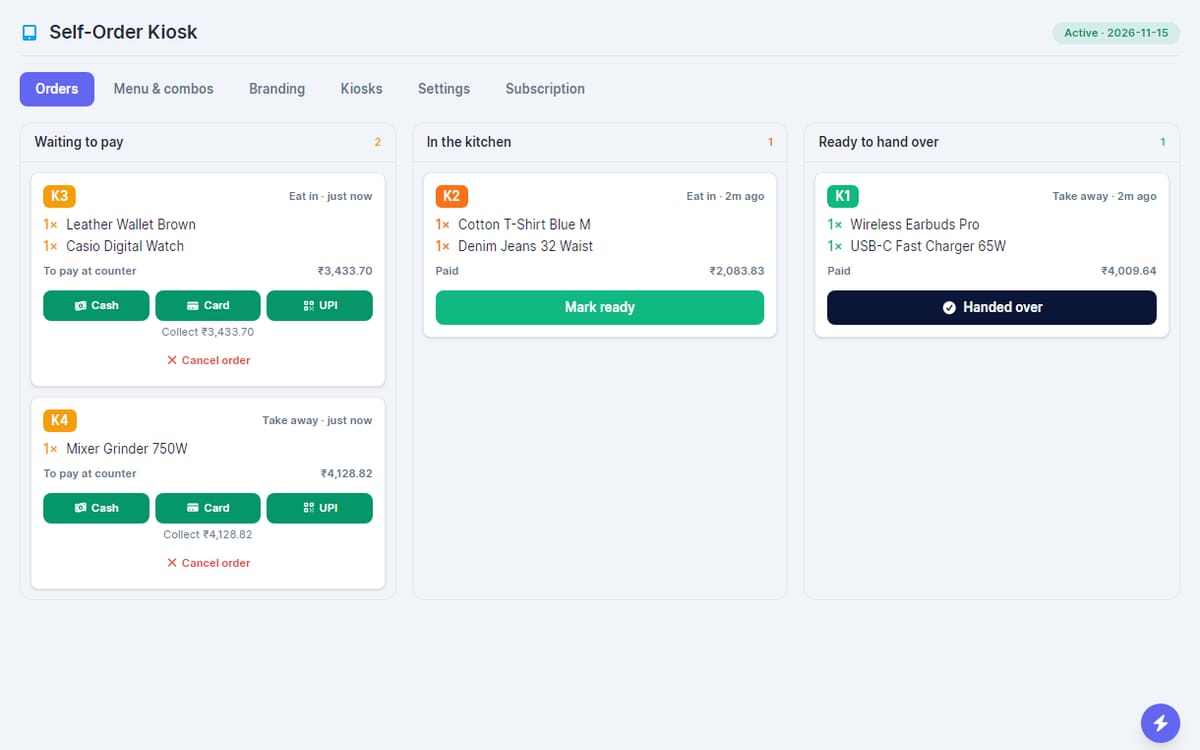Click the Self-Order Kiosk title
1200x750 pixels.
click(x=123, y=32)
